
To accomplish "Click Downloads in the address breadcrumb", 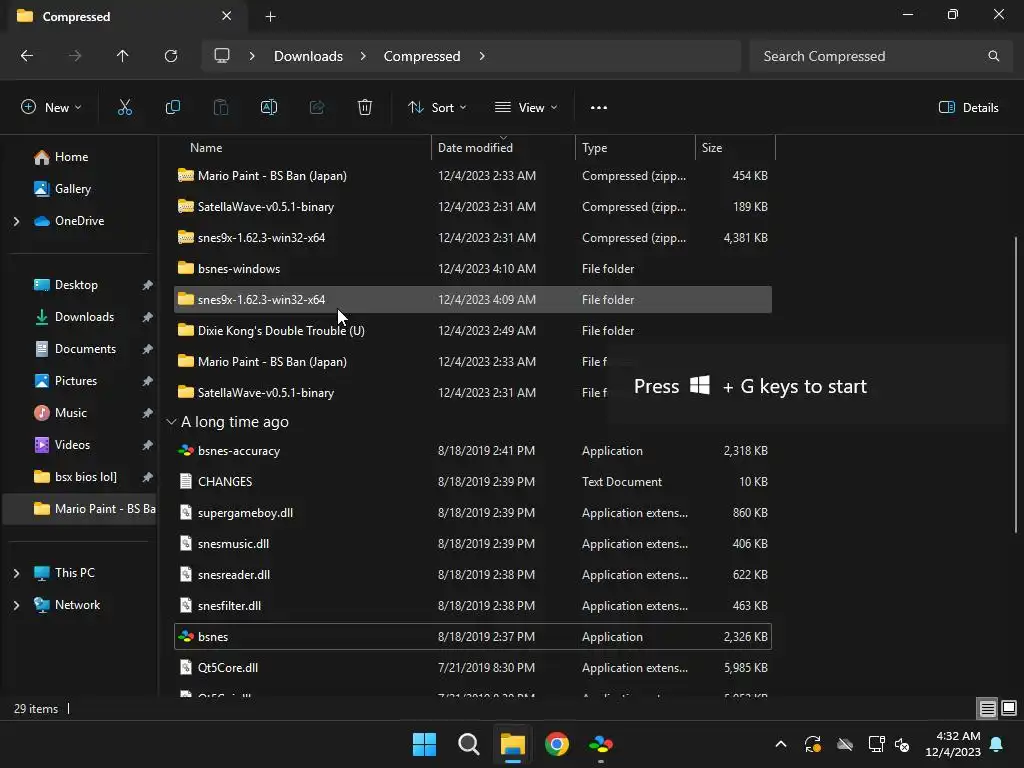I will (308, 56).
